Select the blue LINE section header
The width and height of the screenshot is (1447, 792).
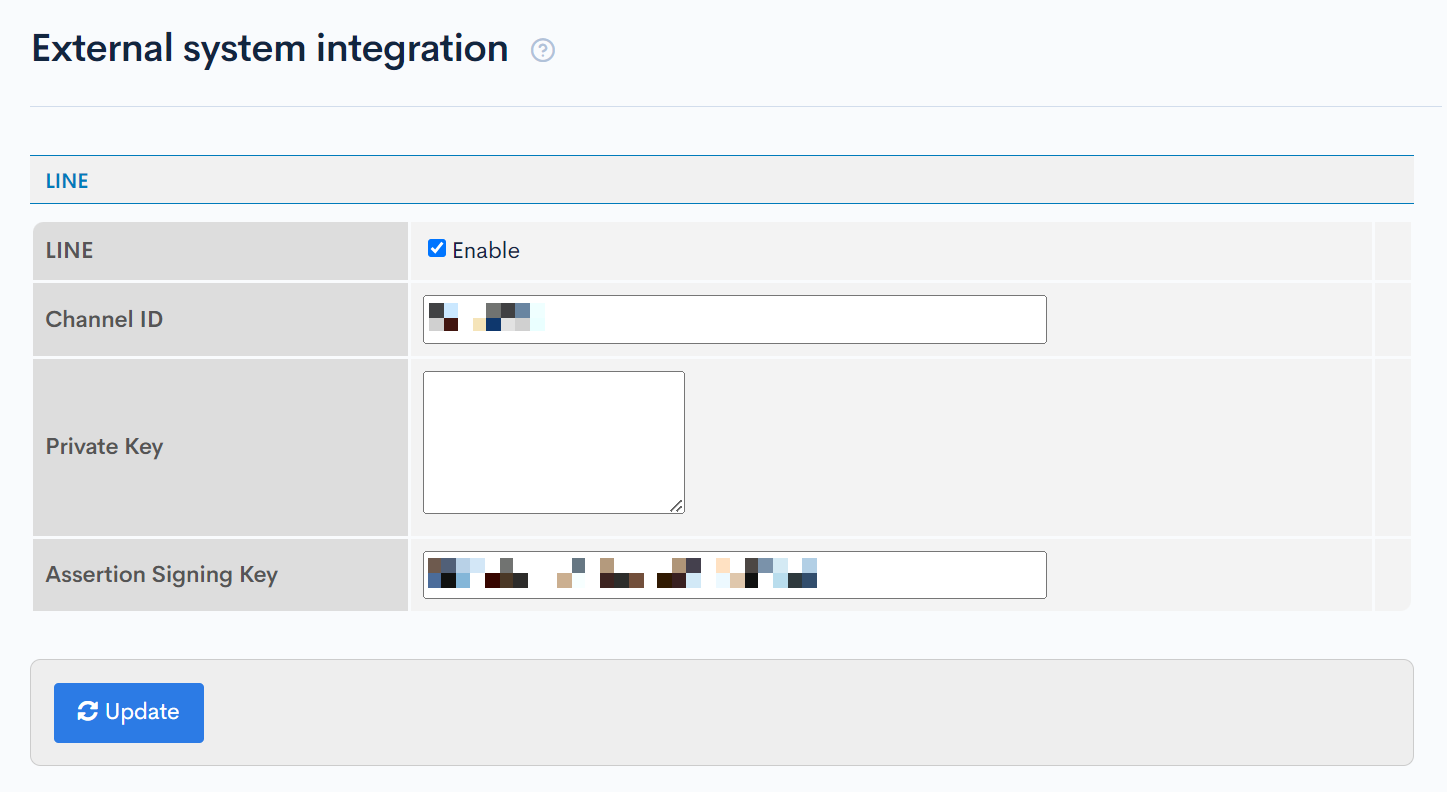[67, 181]
